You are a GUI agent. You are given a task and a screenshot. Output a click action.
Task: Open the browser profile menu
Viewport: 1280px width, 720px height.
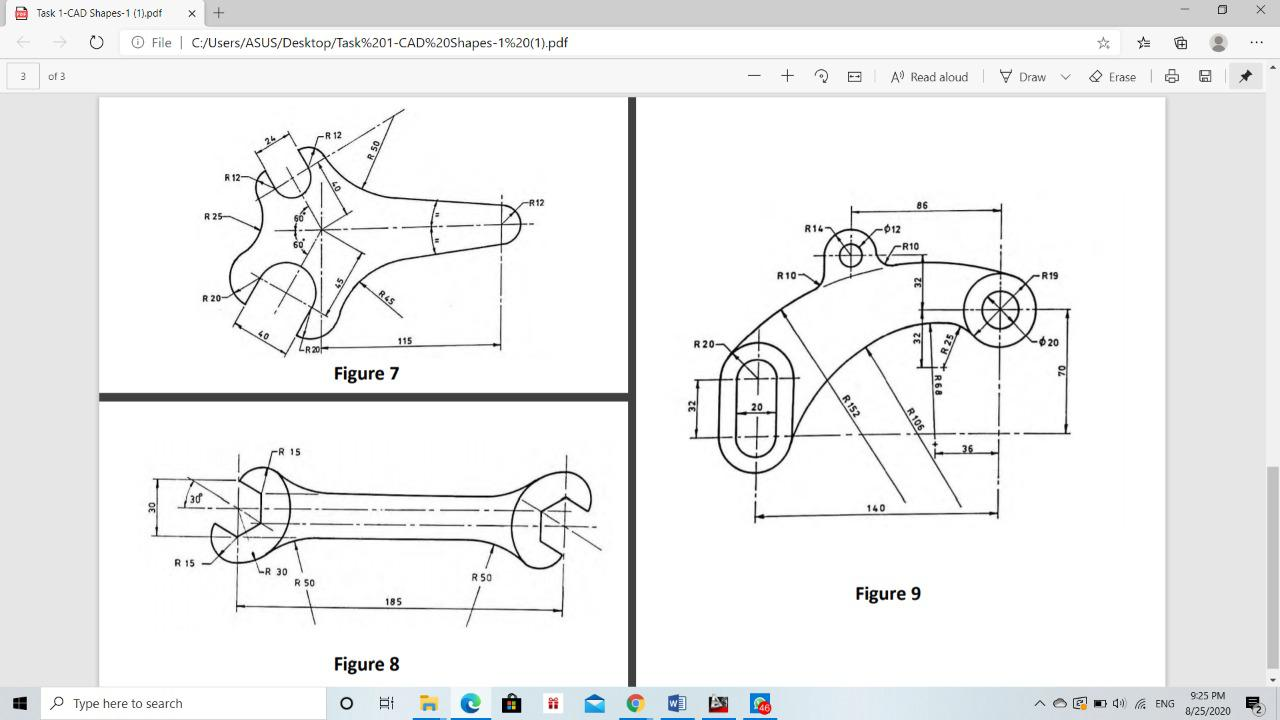coord(1217,42)
